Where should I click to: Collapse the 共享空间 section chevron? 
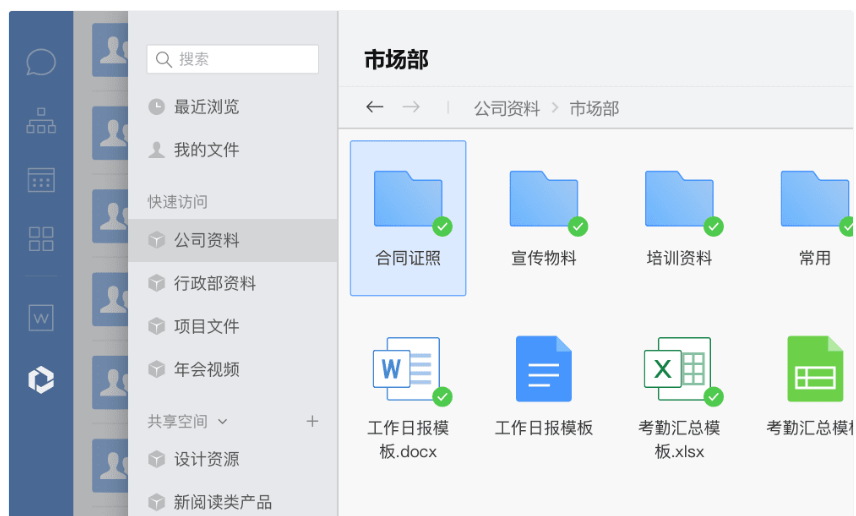coord(222,422)
